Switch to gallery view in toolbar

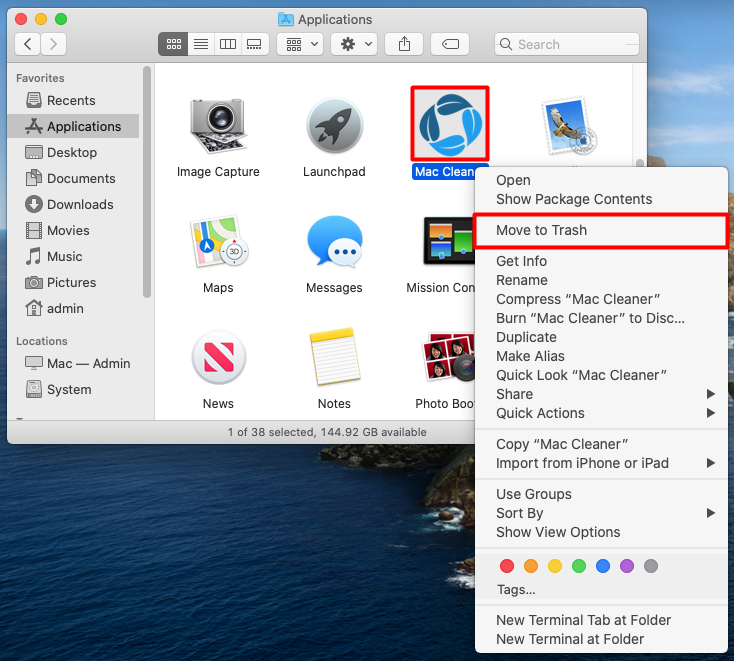[255, 44]
